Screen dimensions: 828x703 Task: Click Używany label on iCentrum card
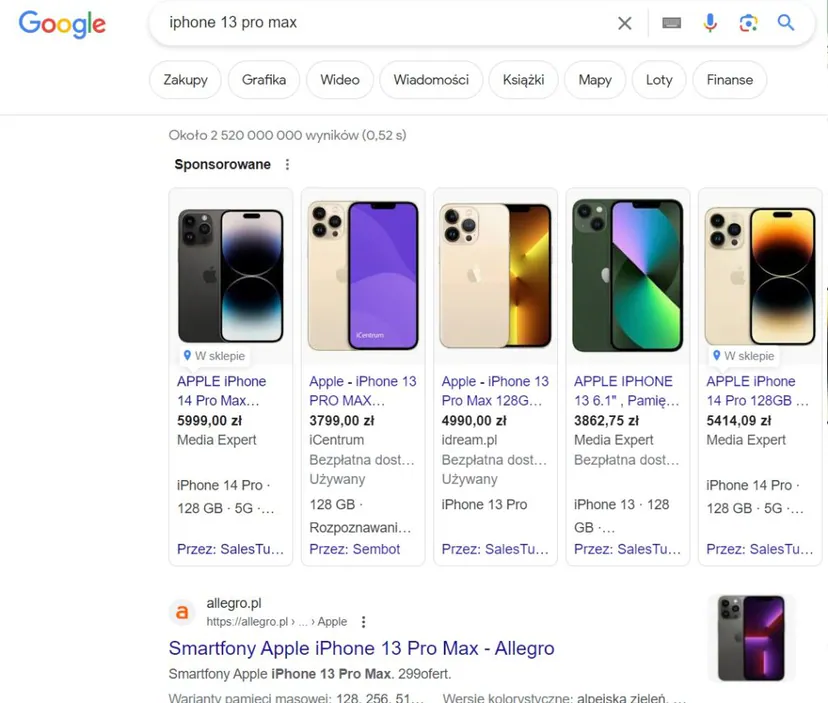337,479
